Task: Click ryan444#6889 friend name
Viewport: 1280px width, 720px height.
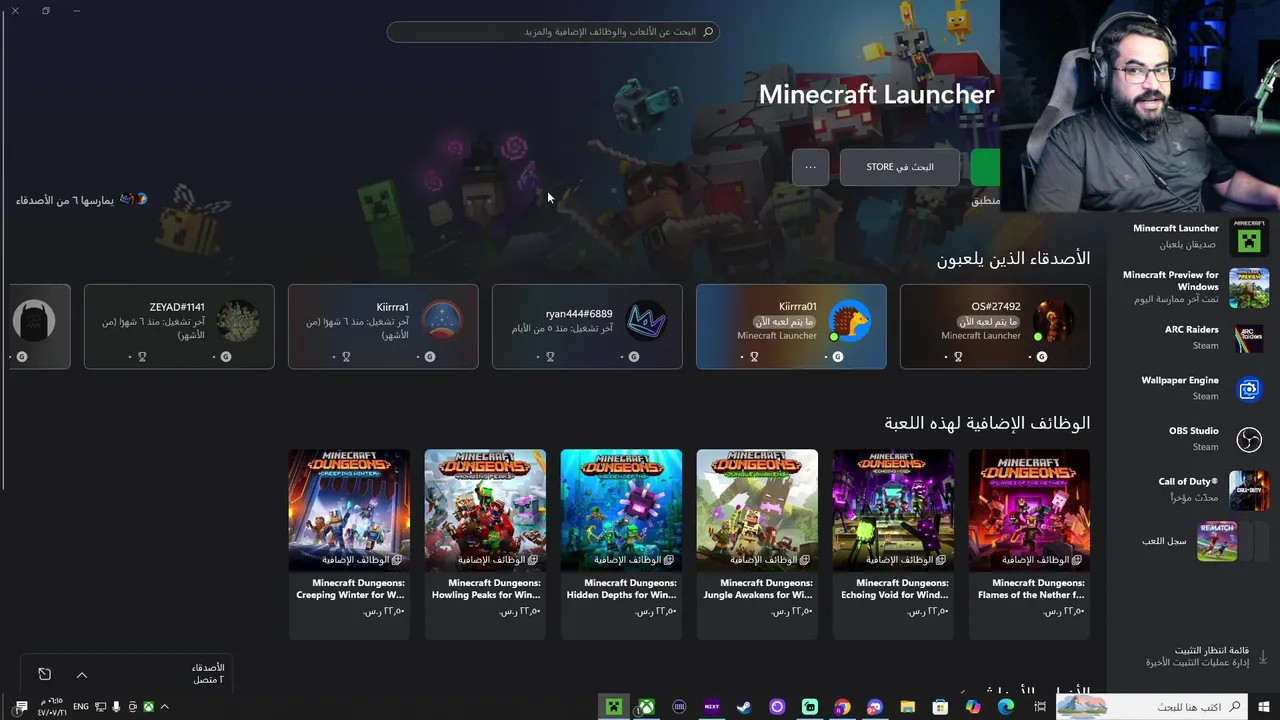Action: click(579, 314)
